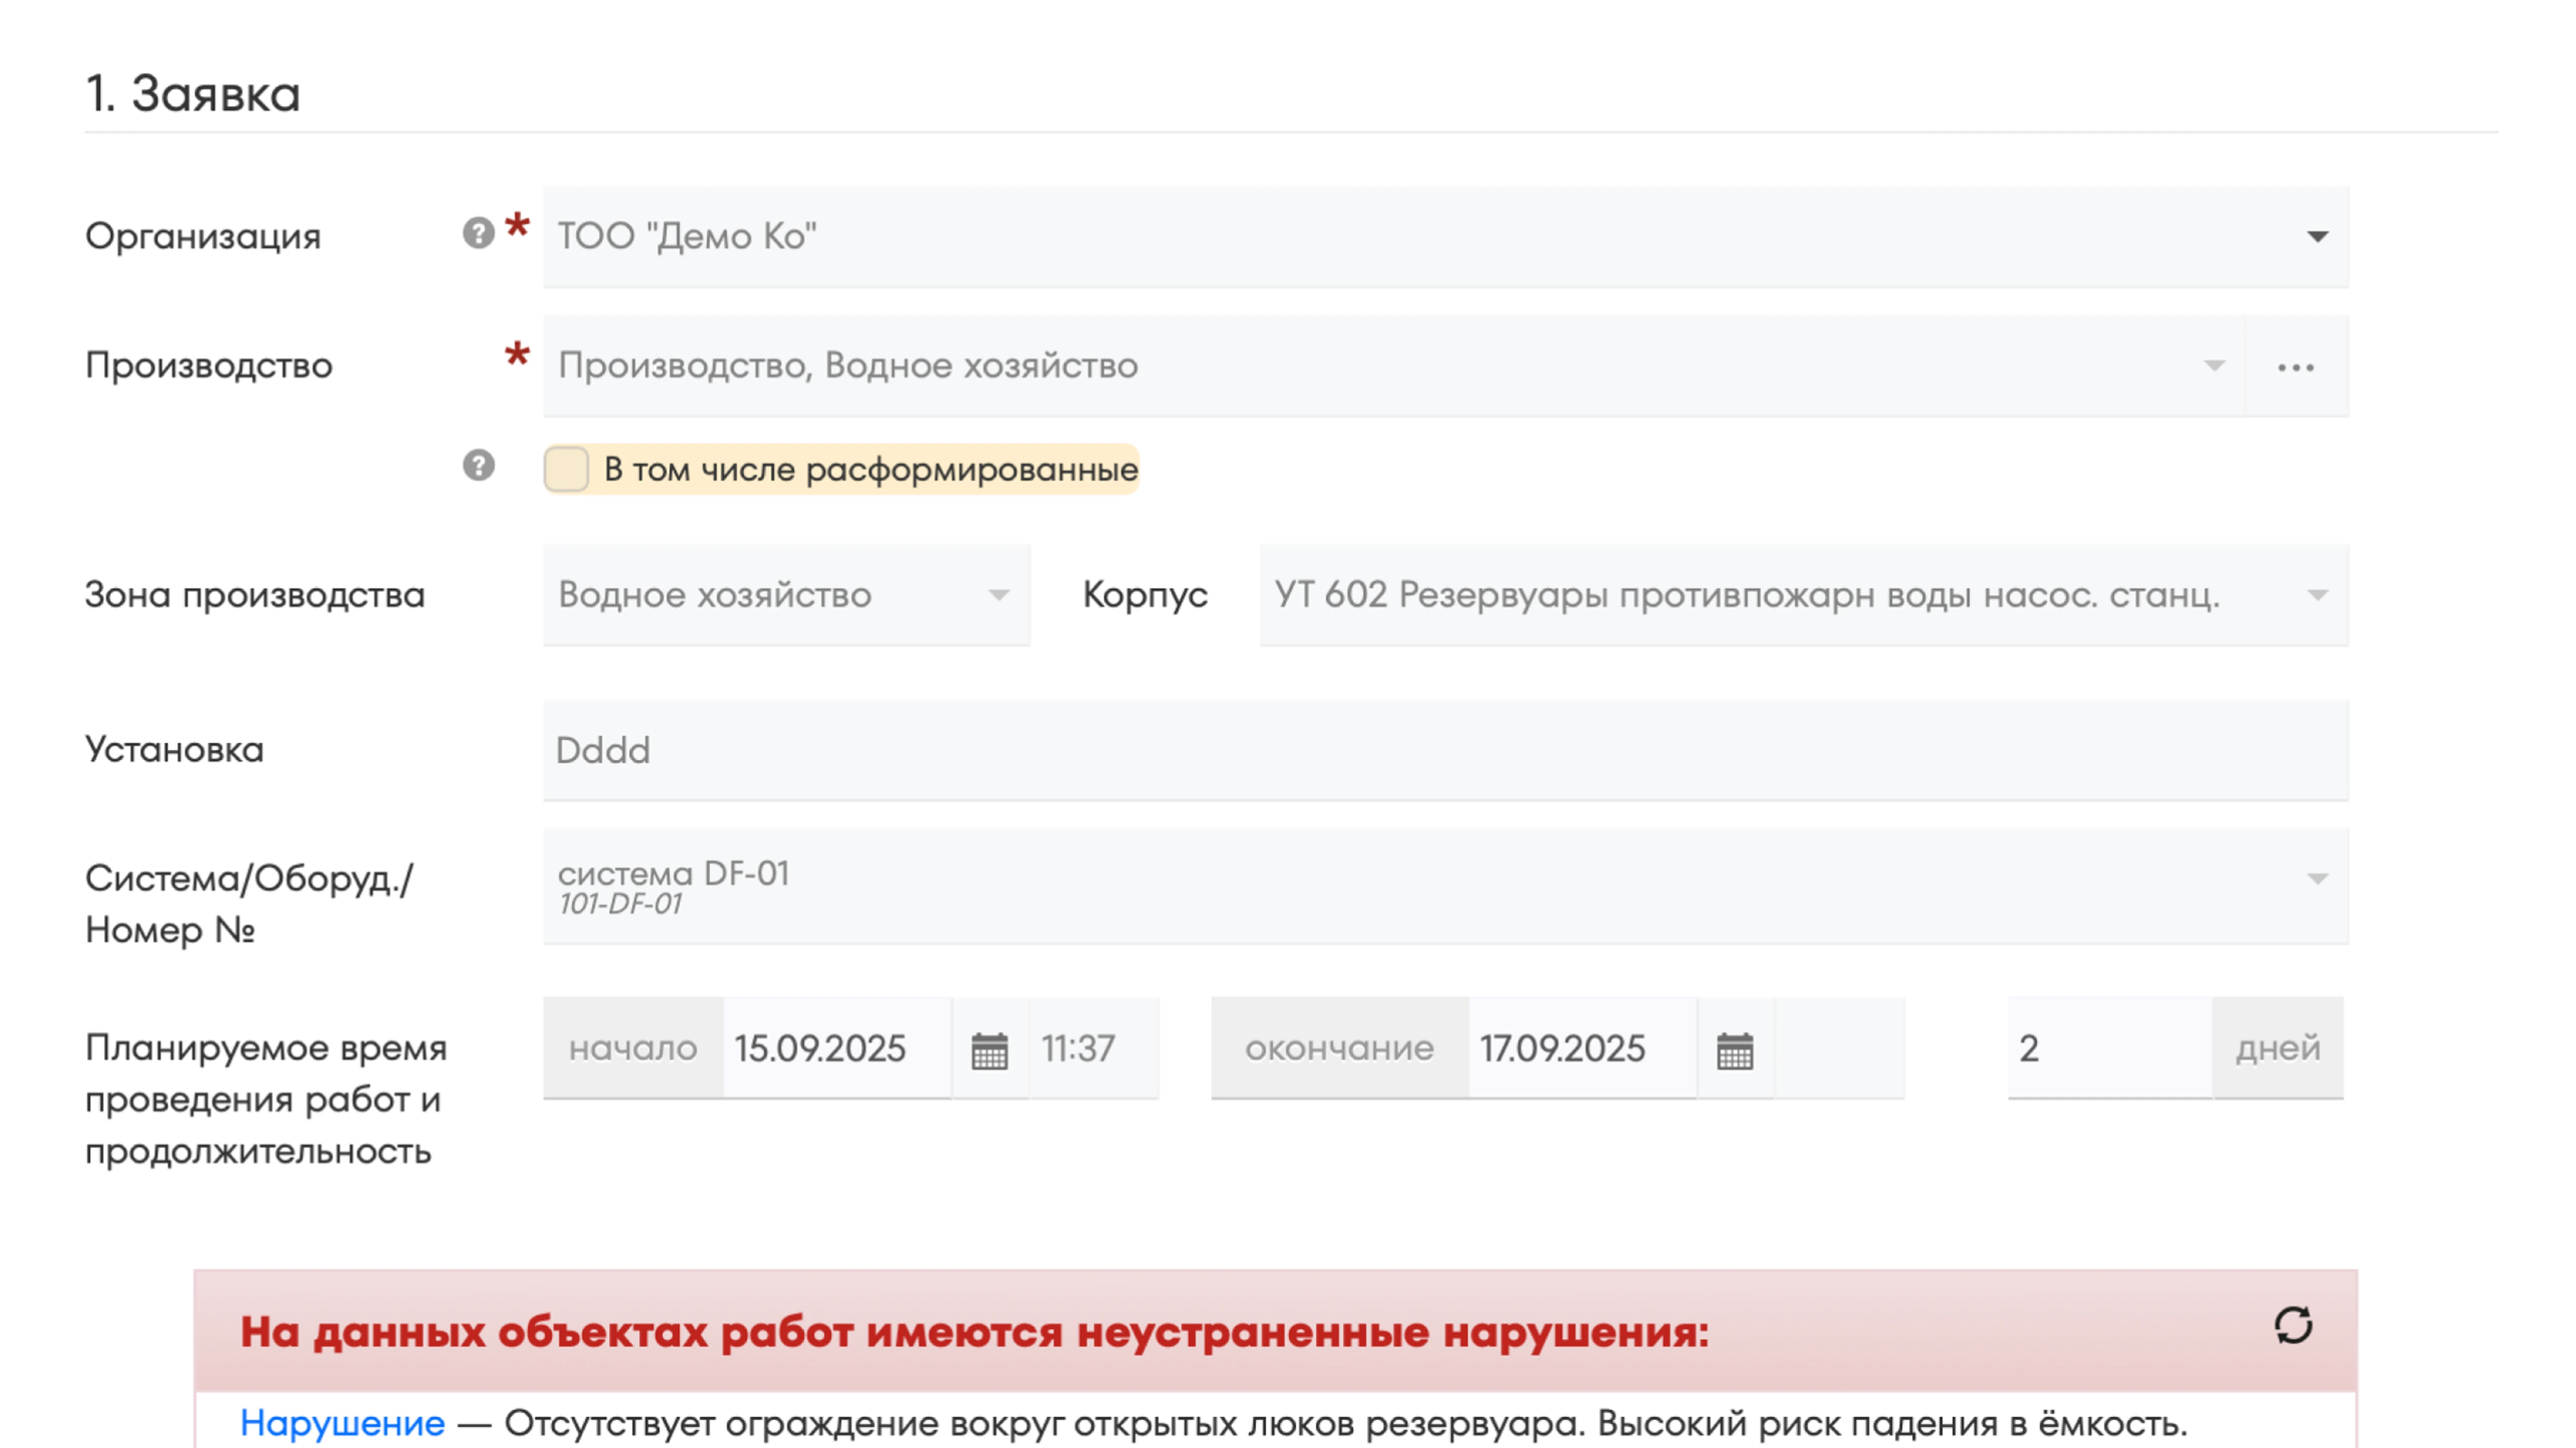Expand Зона производства dropdown
The width and height of the screenshot is (2576, 1448).
997,596
